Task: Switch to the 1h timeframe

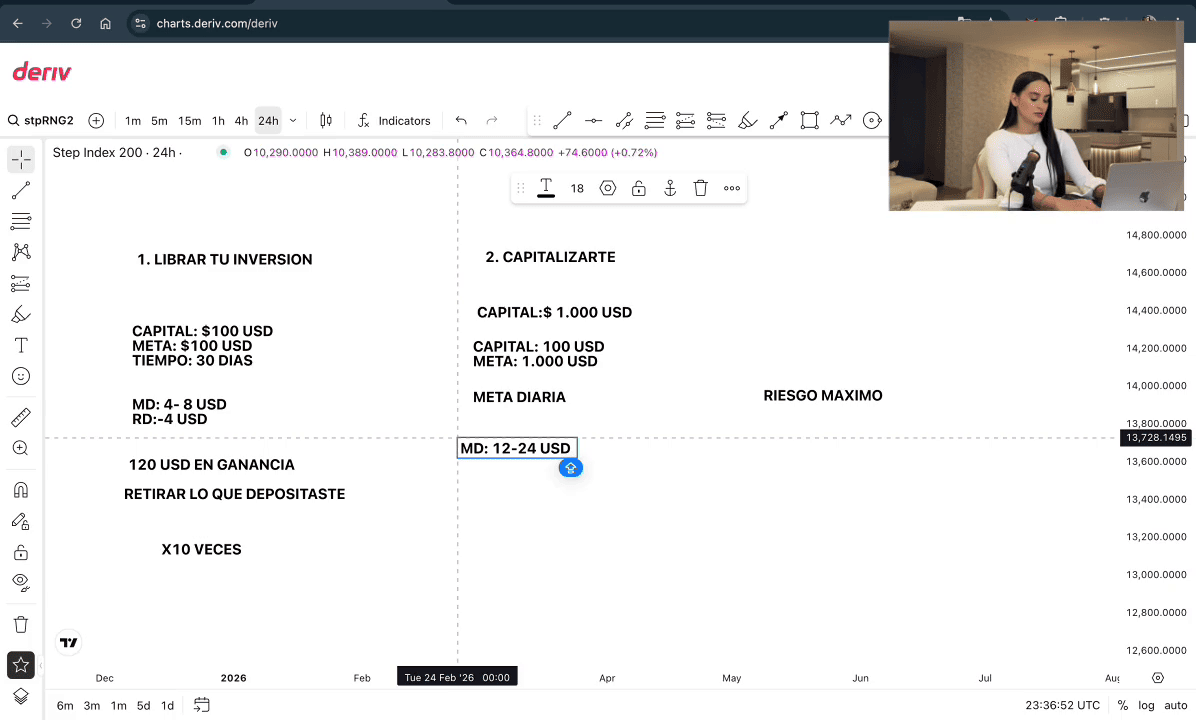Action: point(218,121)
